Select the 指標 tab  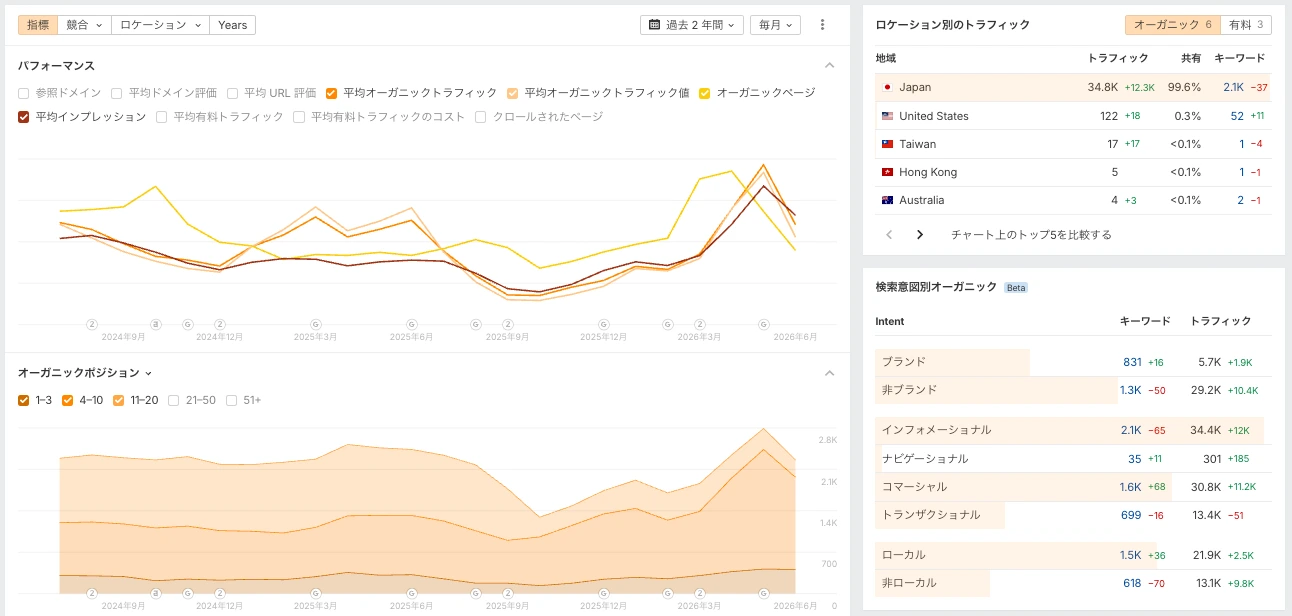38,25
